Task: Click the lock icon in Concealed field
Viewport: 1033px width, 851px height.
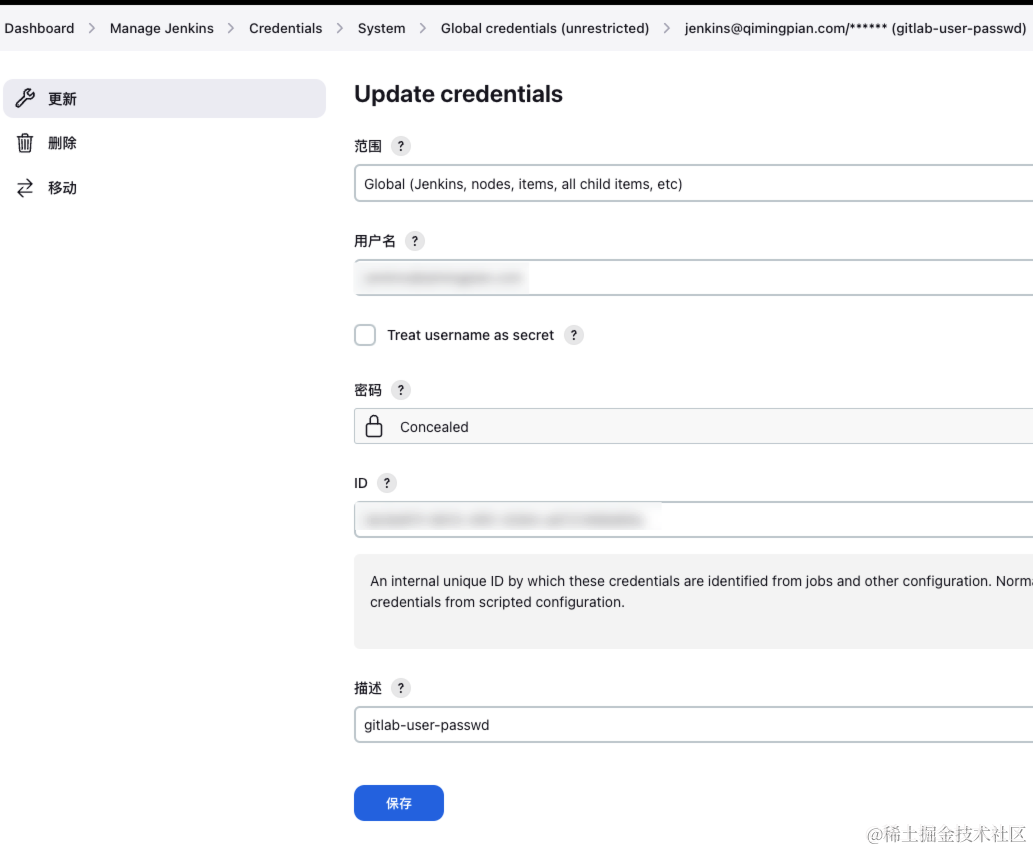Action: (374, 426)
